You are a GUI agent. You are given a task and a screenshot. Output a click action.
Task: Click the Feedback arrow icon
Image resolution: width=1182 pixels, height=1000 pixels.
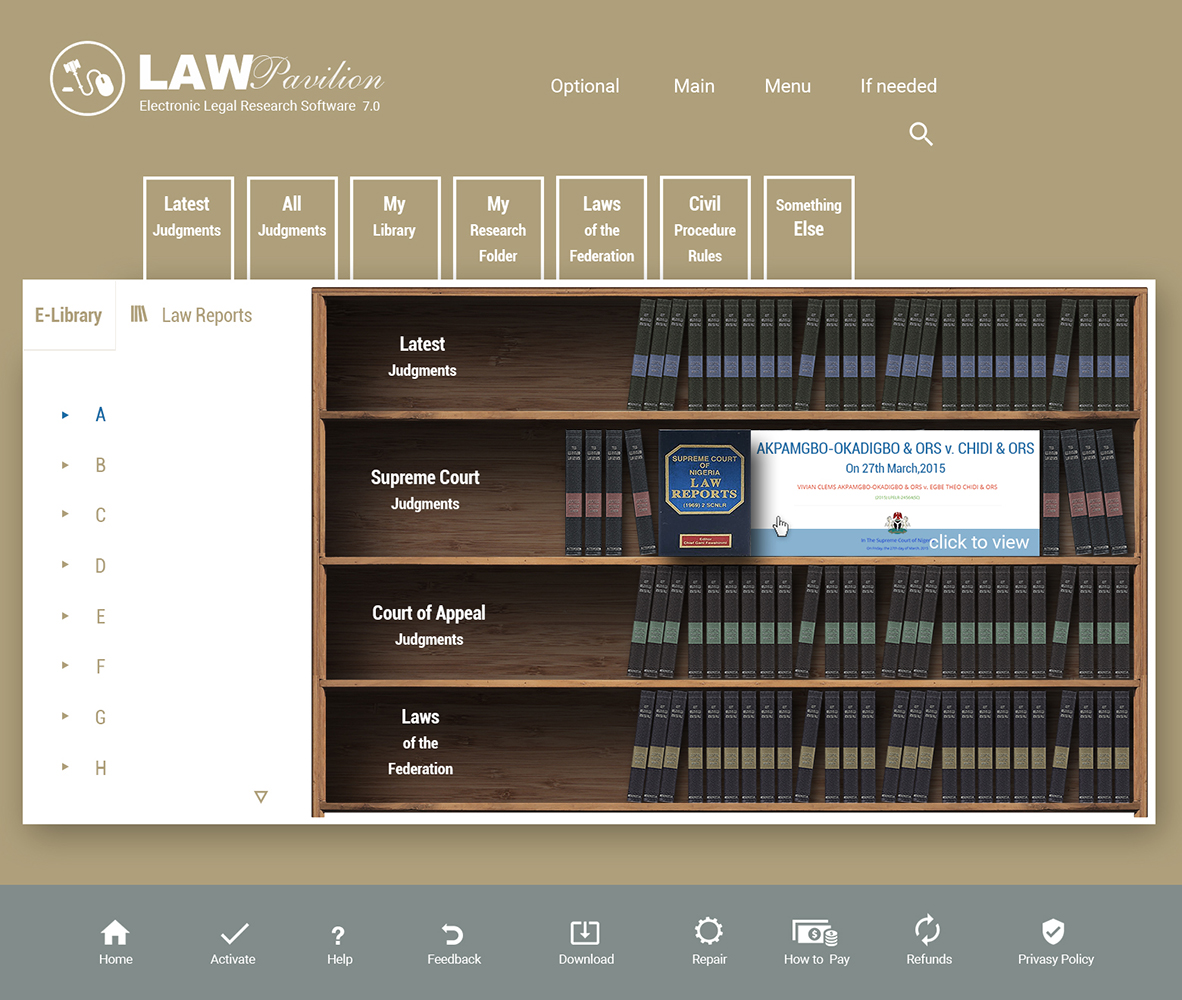(x=453, y=934)
